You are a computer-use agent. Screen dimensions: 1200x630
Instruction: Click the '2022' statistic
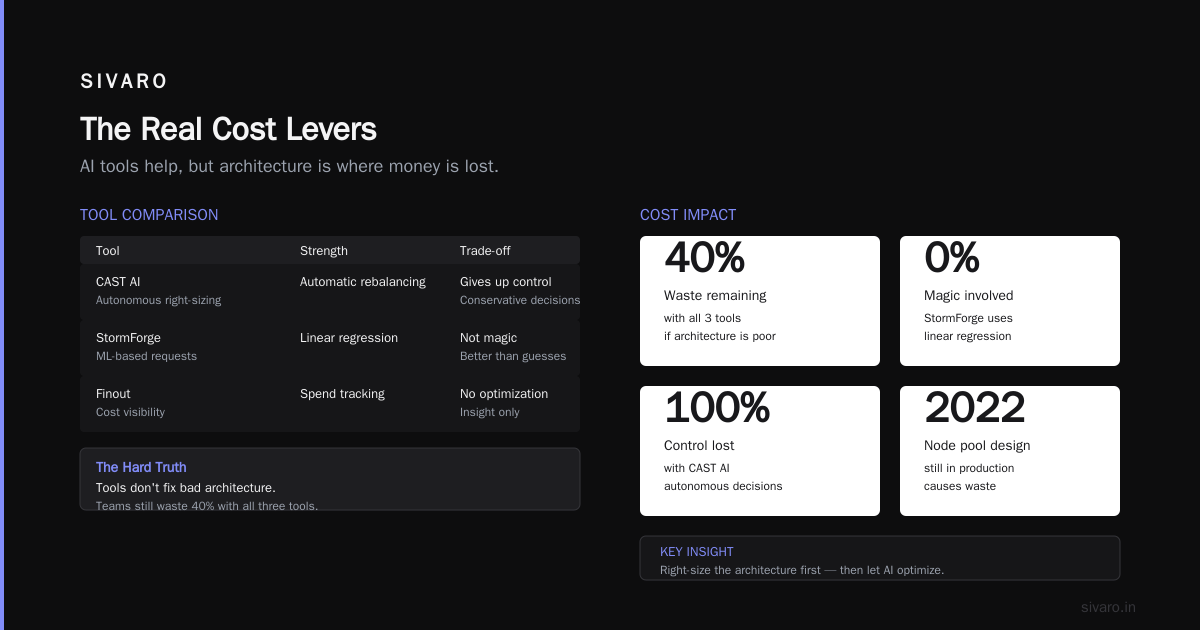tap(975, 408)
